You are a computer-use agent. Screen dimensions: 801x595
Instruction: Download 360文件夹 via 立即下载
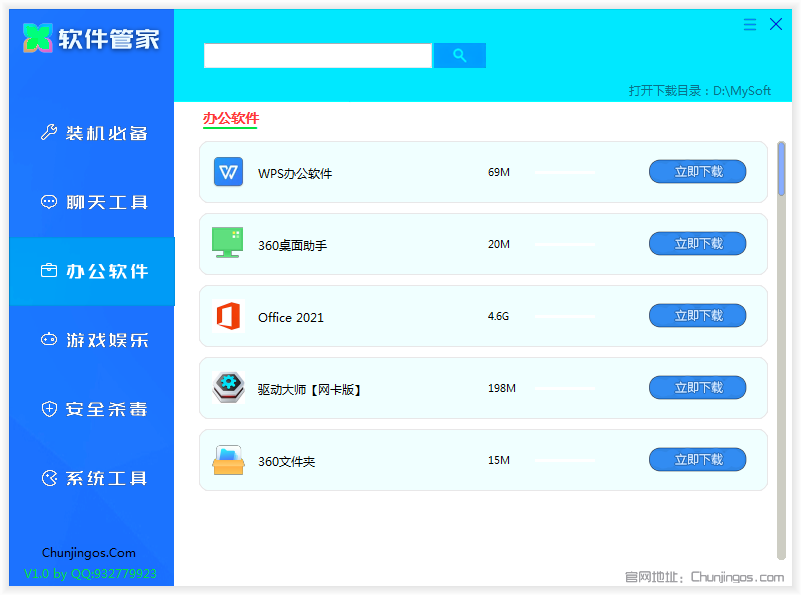697,460
